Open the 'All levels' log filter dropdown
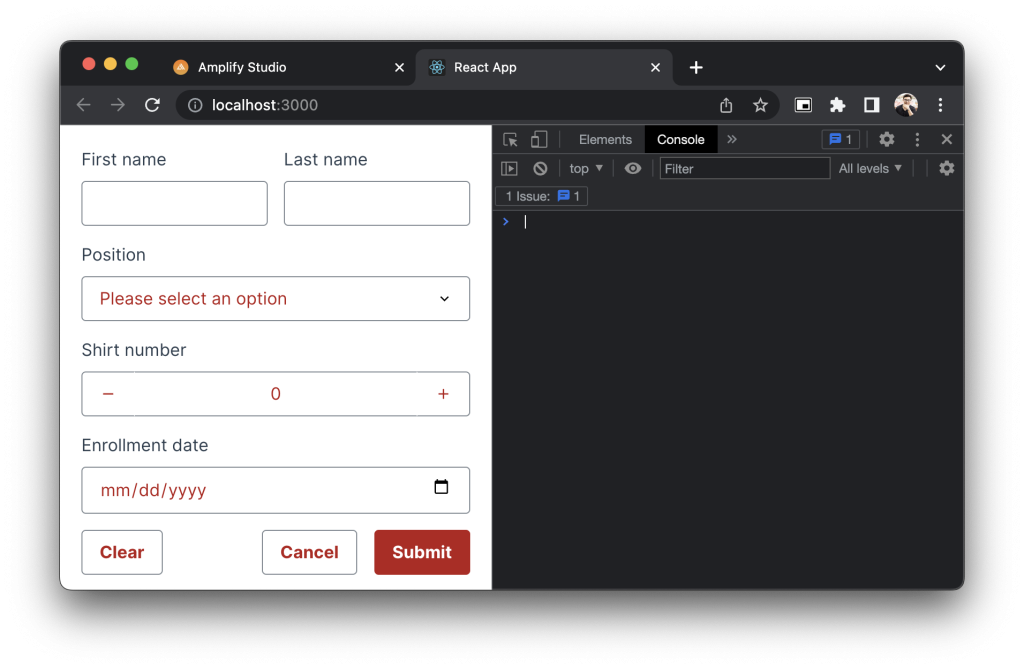Image resolution: width=1024 pixels, height=669 pixels. (869, 168)
